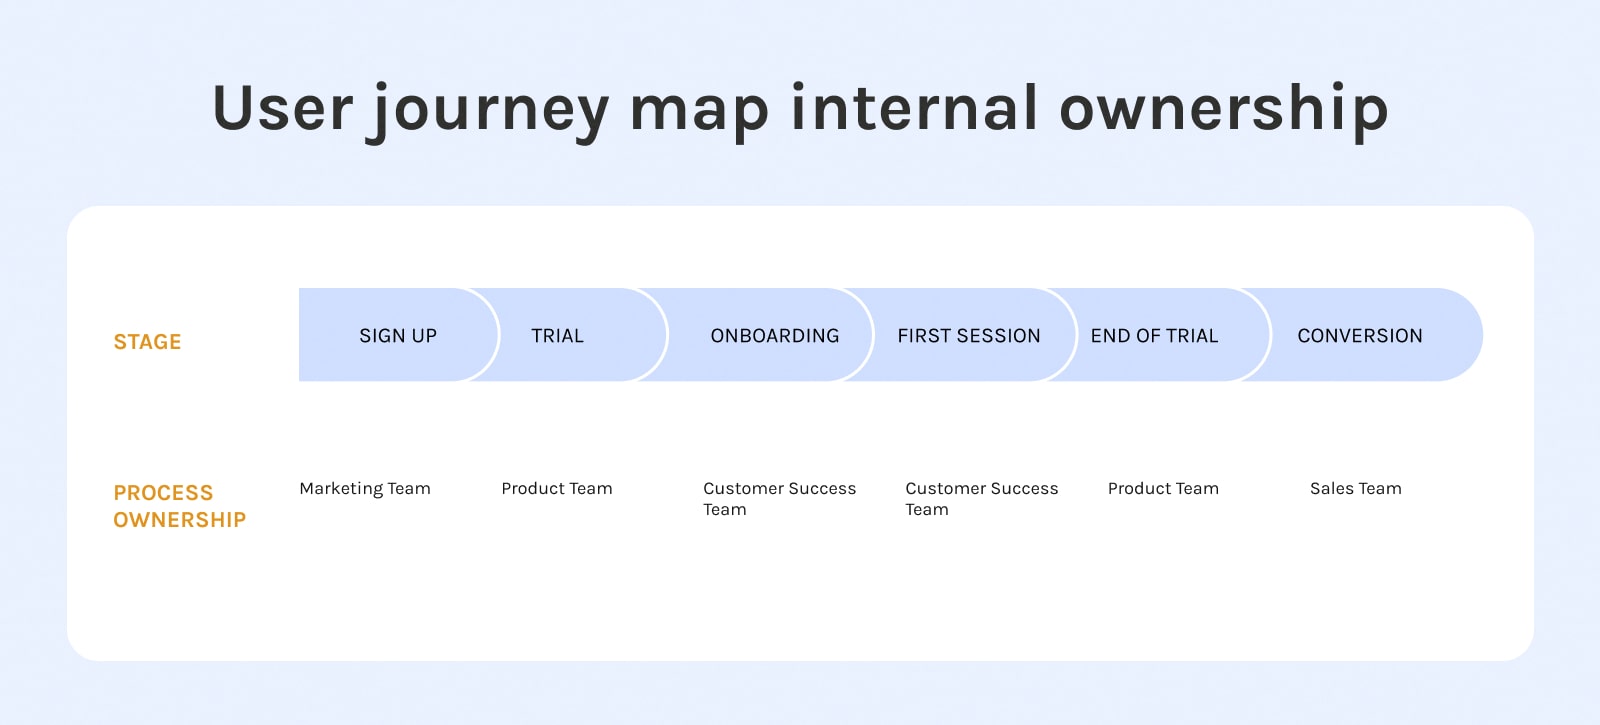Click the orange OWNERSHIP row label word
The image size is (1600, 725).
point(179,520)
